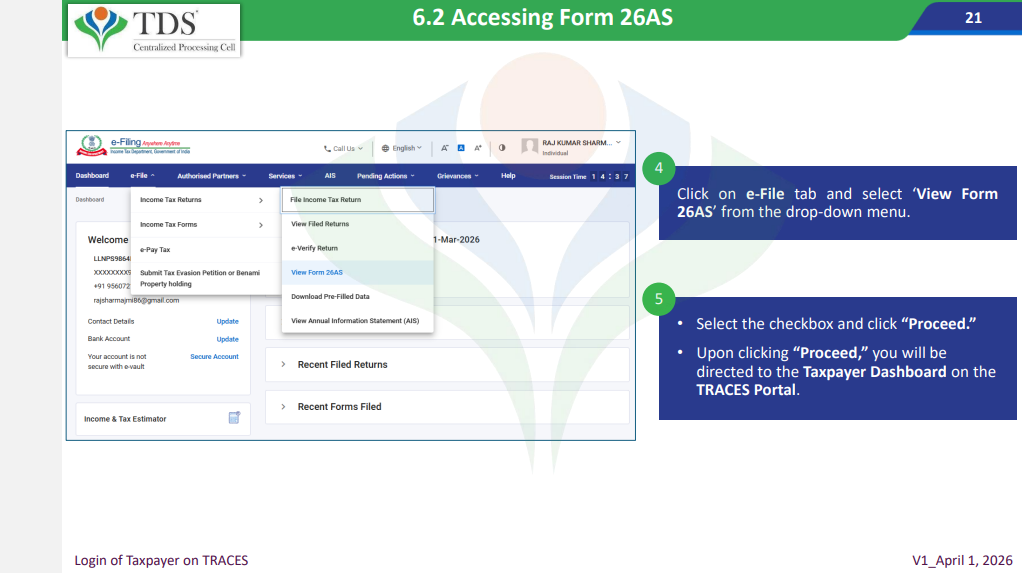
Task: Switch to the AIS tab
Action: coord(330,176)
